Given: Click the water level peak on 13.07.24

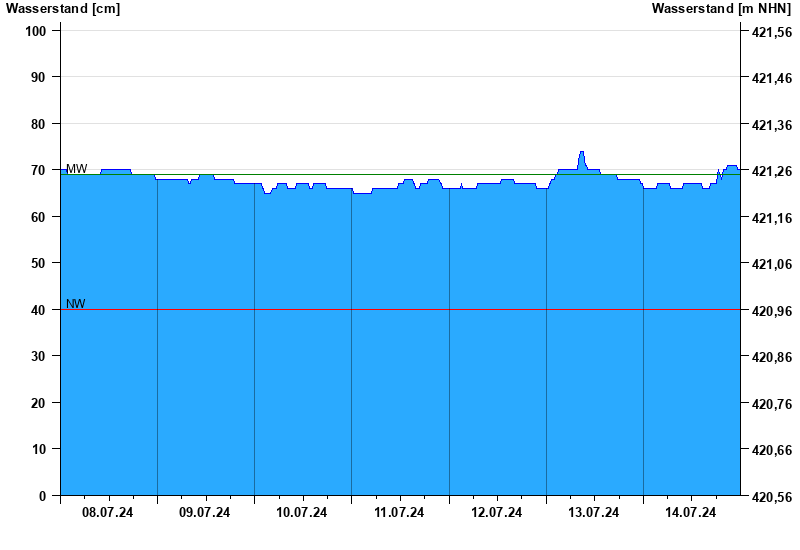Looking at the screenshot, I should [x=582, y=153].
